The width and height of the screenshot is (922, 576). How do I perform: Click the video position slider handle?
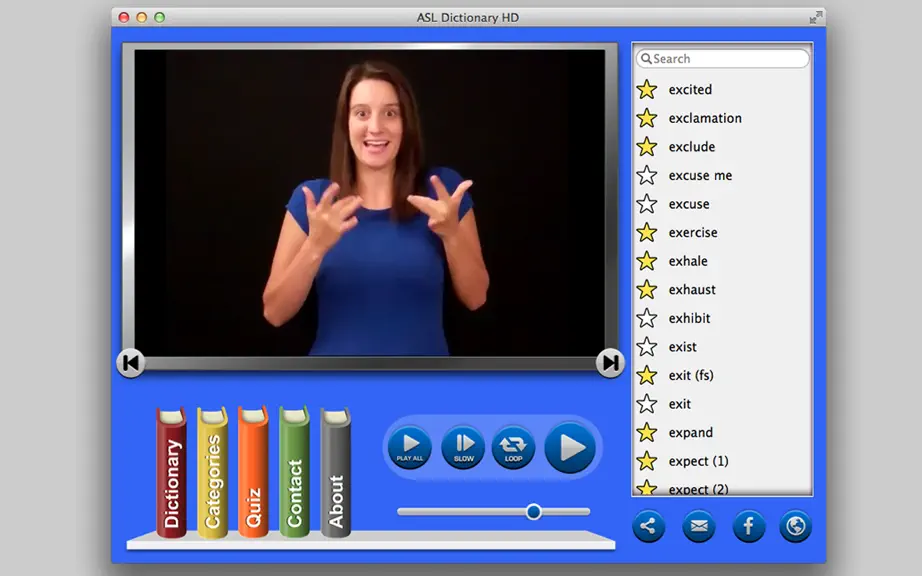(x=533, y=512)
